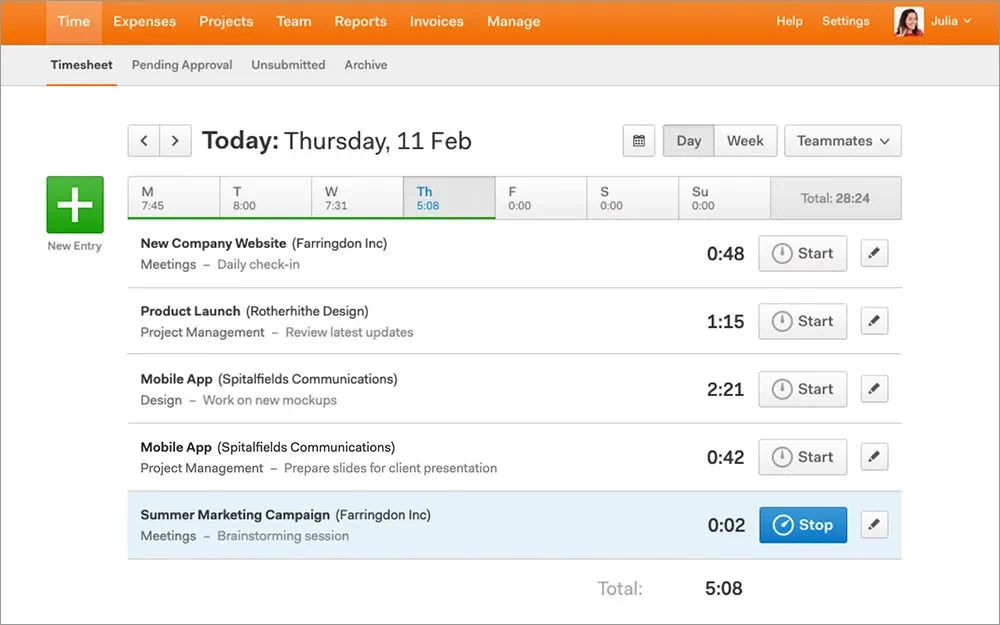Edit the New Company Website entry pencil
Image resolution: width=1000 pixels, height=625 pixels.
(x=874, y=254)
